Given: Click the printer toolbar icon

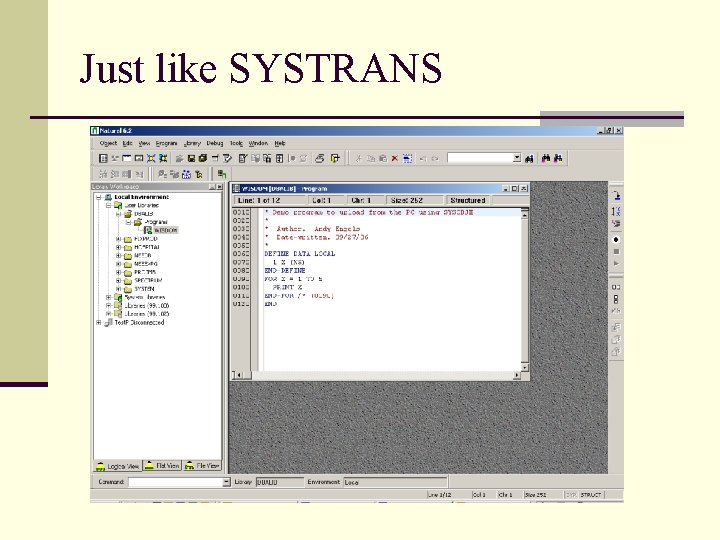Looking at the screenshot, I should tap(320, 158).
